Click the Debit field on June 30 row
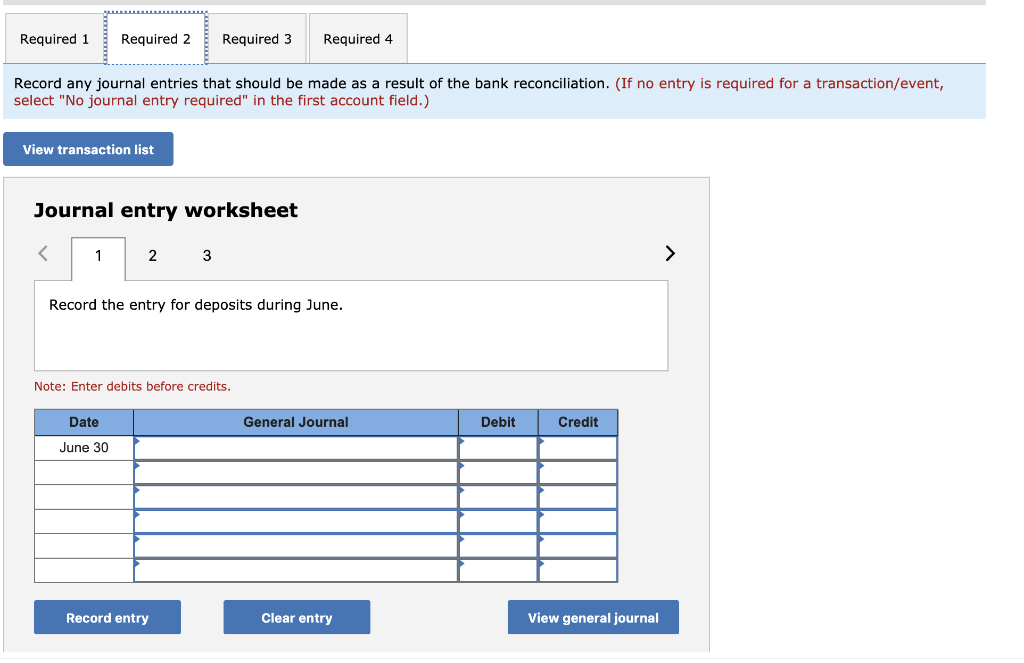The height and width of the screenshot is (663, 1024). (498, 448)
